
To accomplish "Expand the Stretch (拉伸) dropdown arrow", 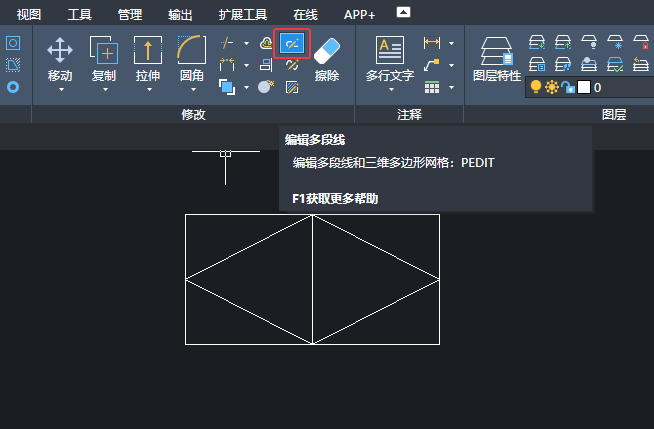I will tap(149, 90).
